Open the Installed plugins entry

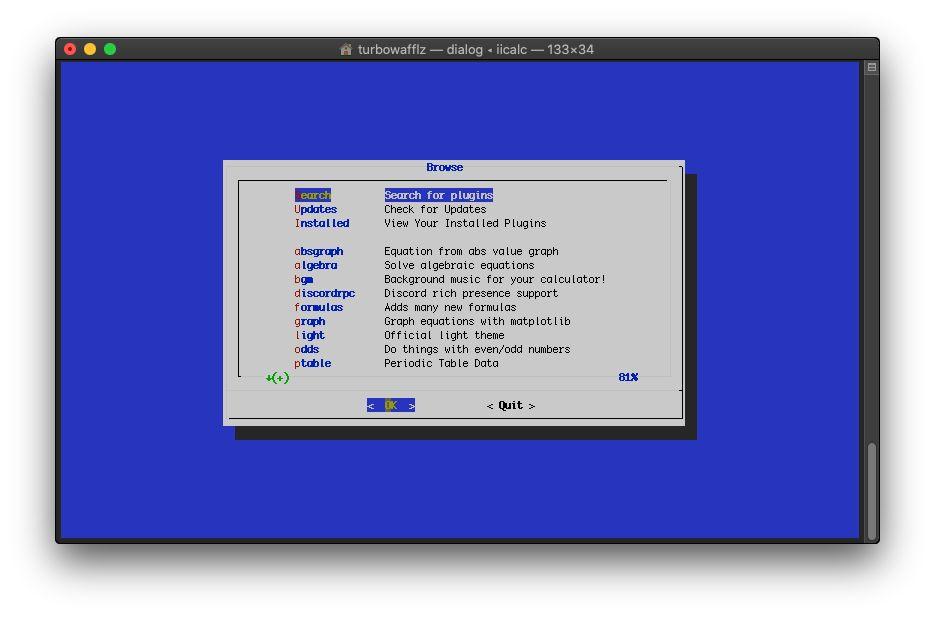tap(322, 223)
